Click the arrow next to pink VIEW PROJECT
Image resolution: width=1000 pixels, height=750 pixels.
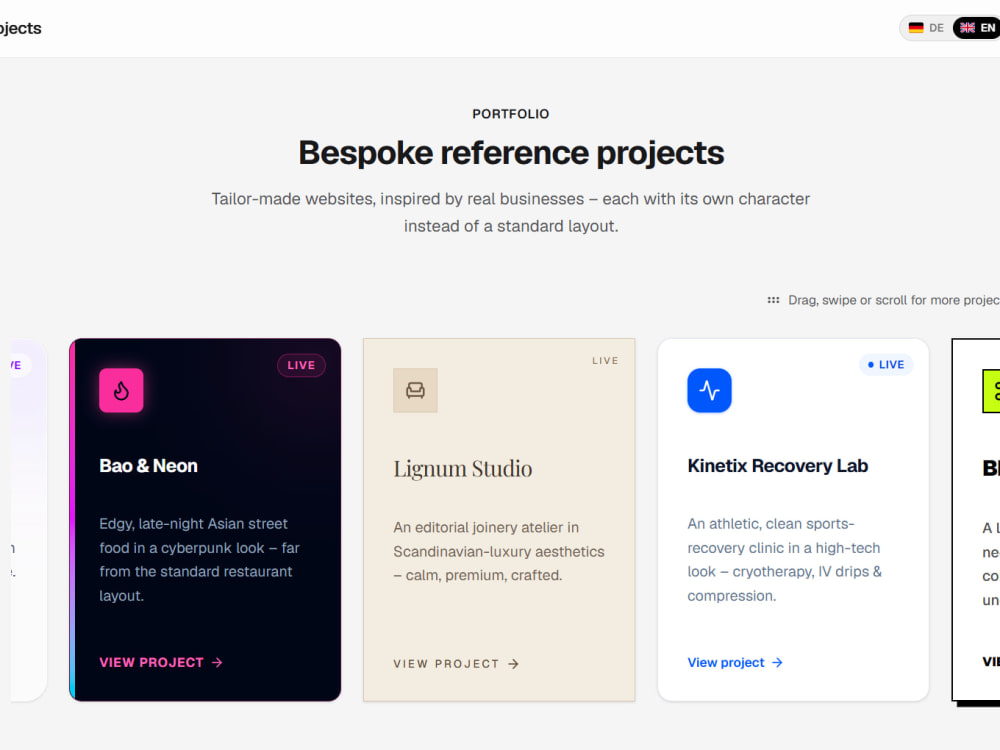point(217,663)
